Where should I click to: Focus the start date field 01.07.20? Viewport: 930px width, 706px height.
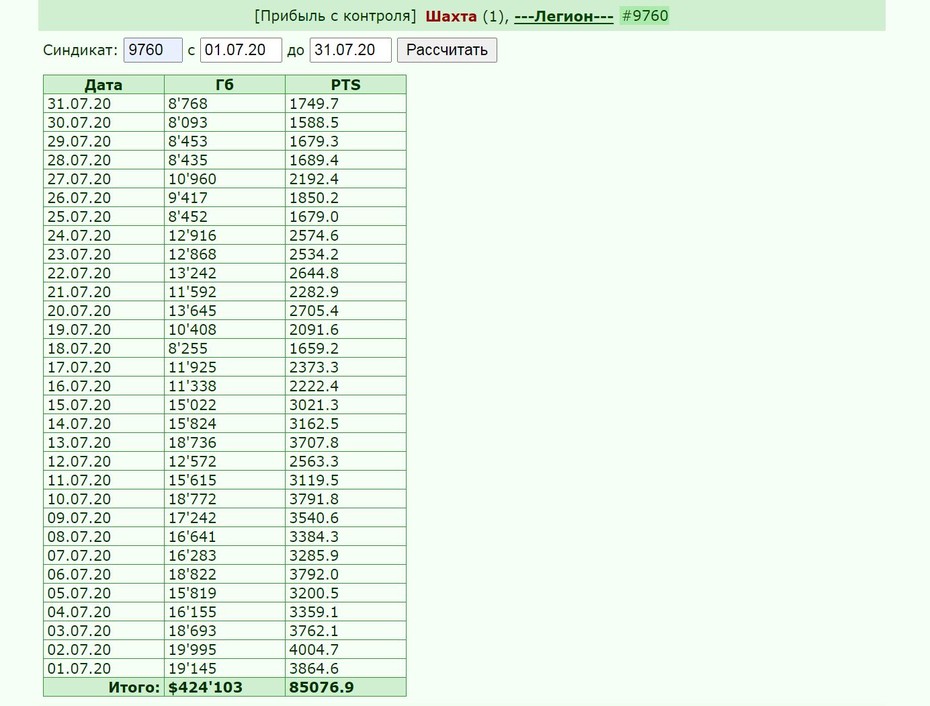(x=241, y=50)
